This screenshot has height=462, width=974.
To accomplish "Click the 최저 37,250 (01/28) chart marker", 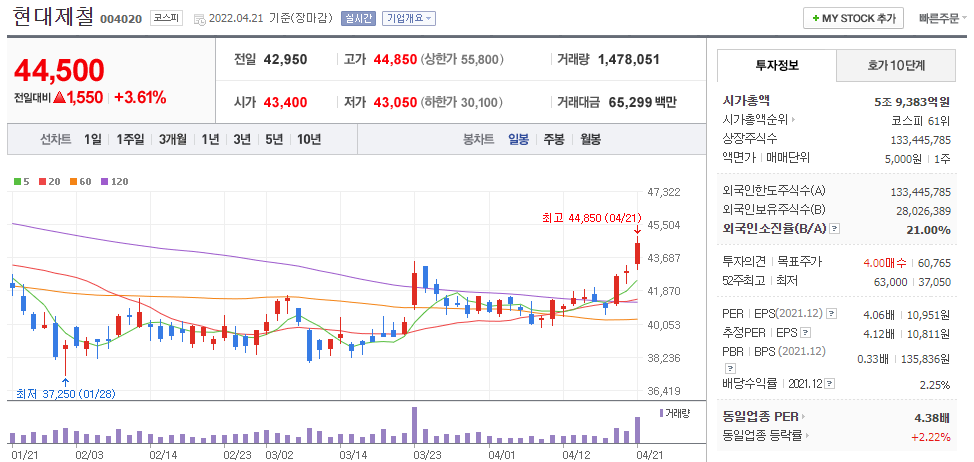I will tap(66, 393).
